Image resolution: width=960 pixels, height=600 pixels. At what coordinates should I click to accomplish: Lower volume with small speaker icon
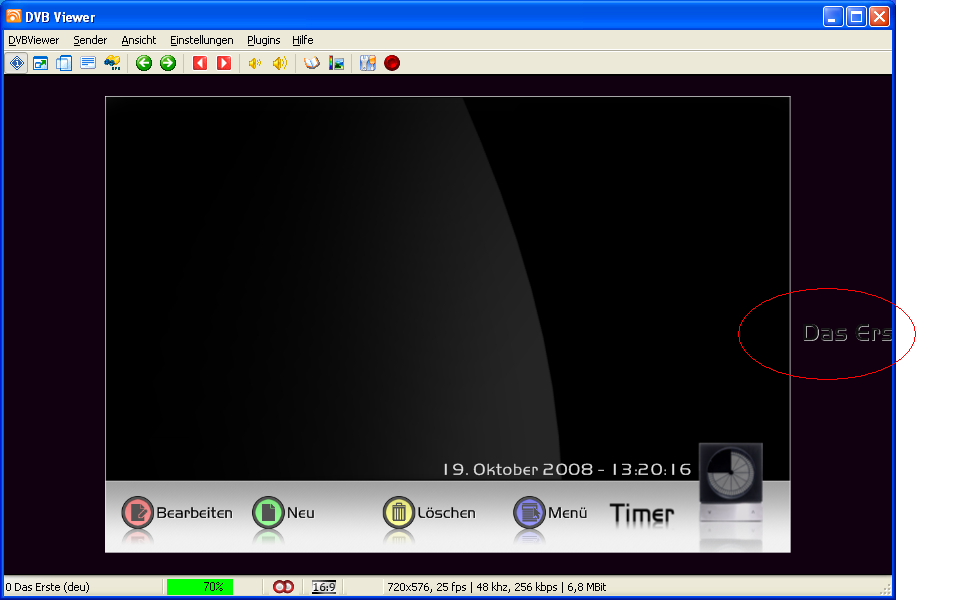[x=255, y=63]
